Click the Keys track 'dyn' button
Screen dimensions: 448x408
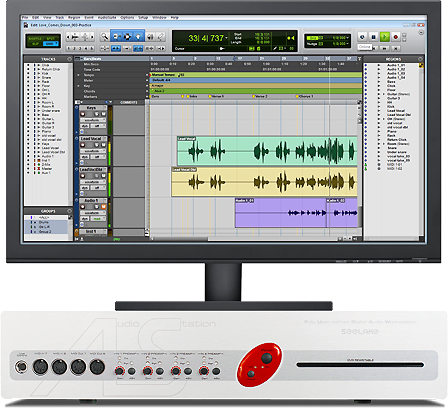click(x=85, y=126)
